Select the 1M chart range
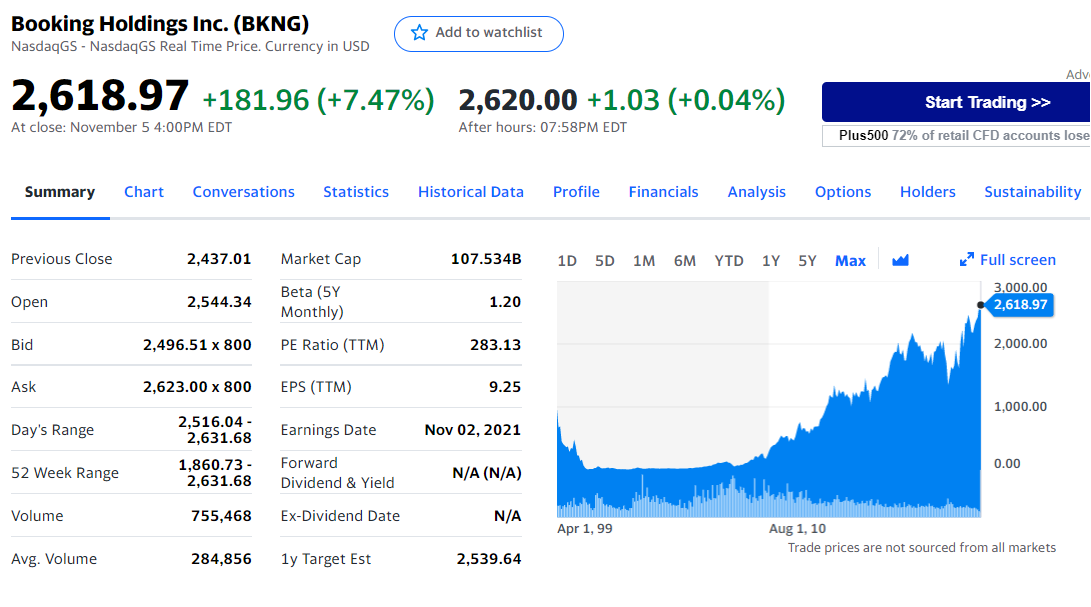Image resolution: width=1091 pixels, height=607 pixels. tap(644, 260)
